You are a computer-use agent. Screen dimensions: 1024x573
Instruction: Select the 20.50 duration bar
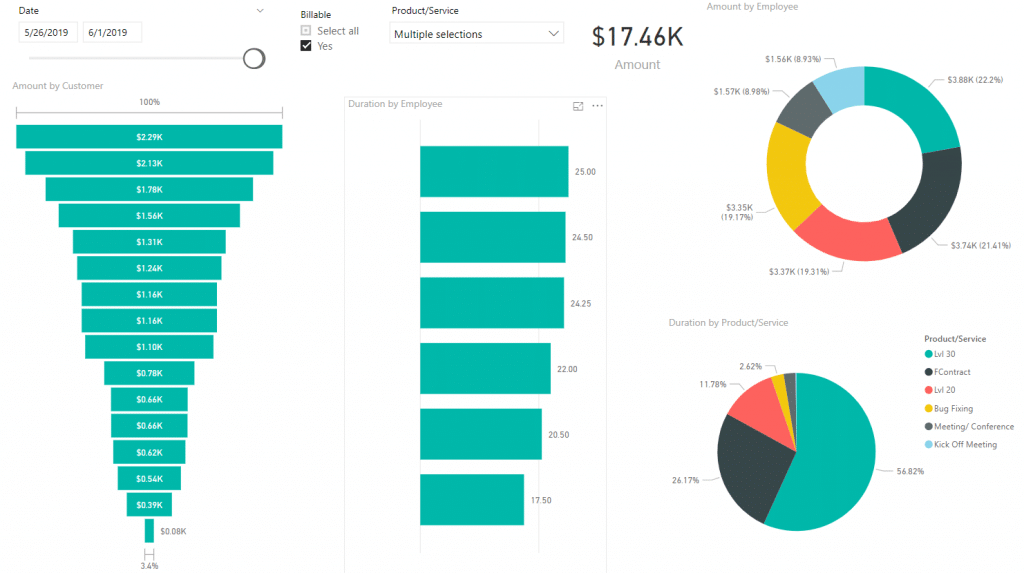(x=481, y=434)
